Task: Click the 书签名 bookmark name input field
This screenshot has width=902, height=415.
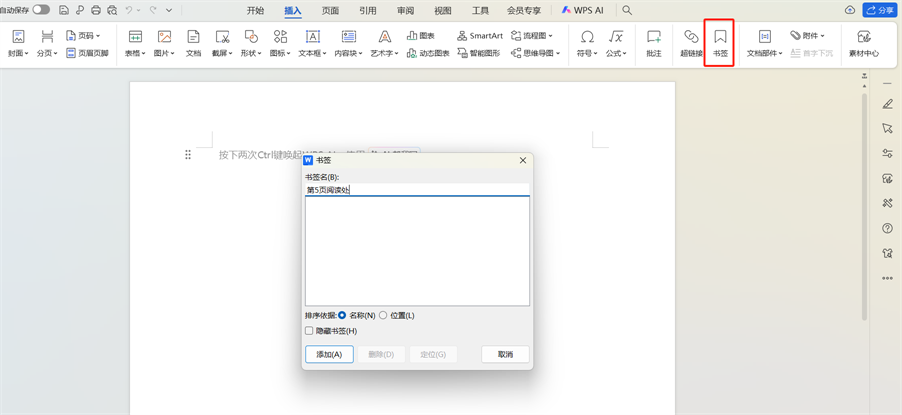Action: [x=417, y=189]
